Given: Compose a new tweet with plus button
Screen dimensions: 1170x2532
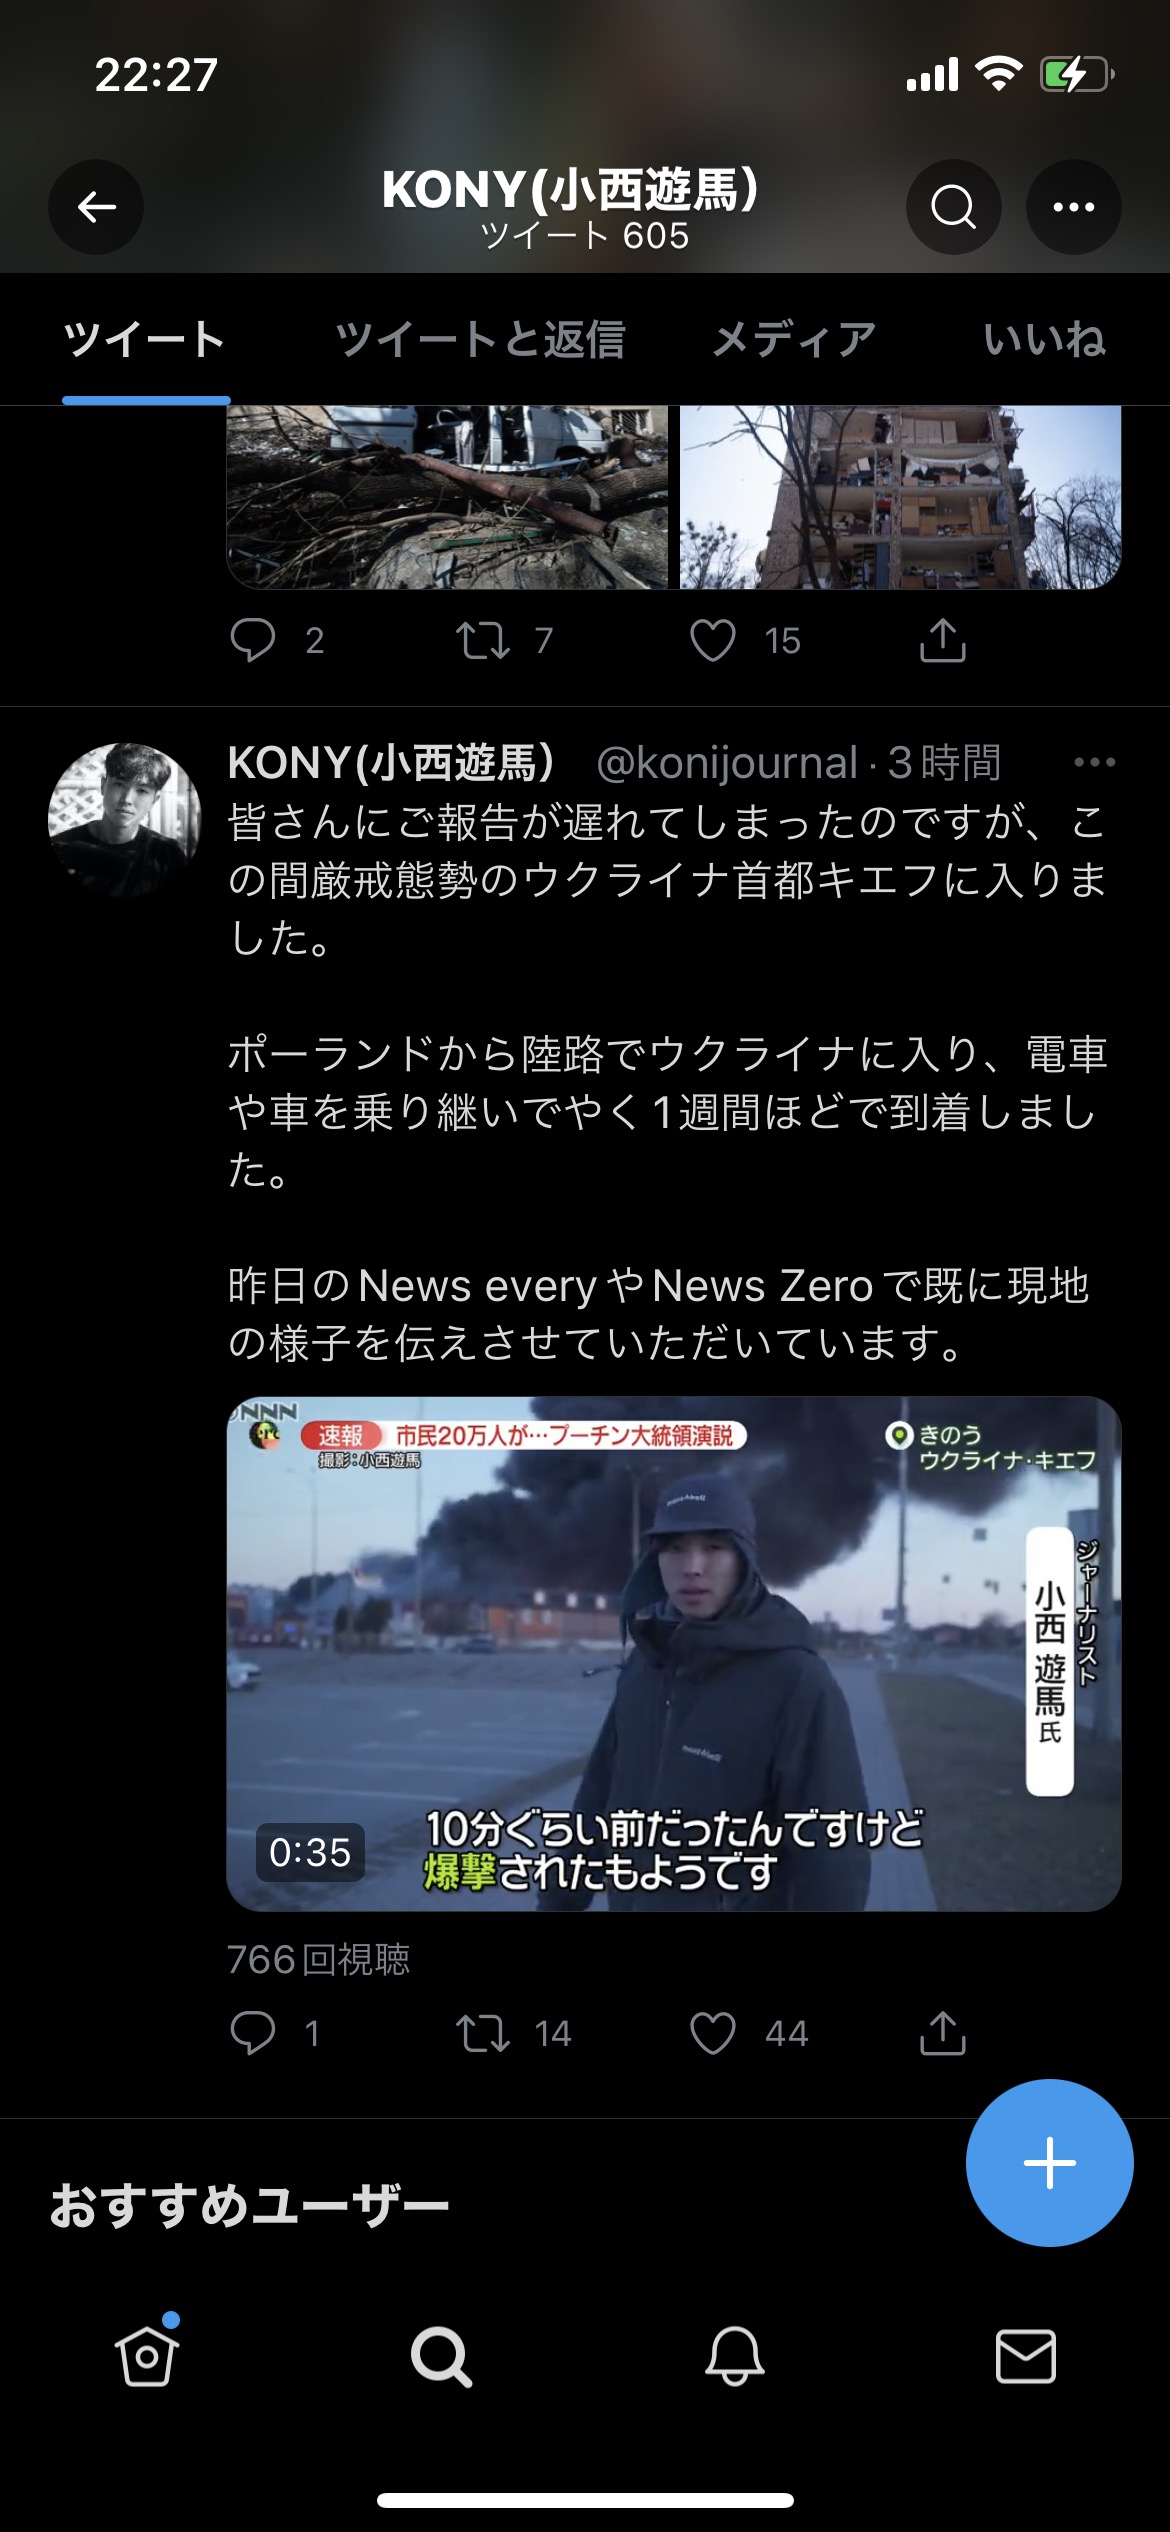Looking at the screenshot, I should coord(1049,2163).
